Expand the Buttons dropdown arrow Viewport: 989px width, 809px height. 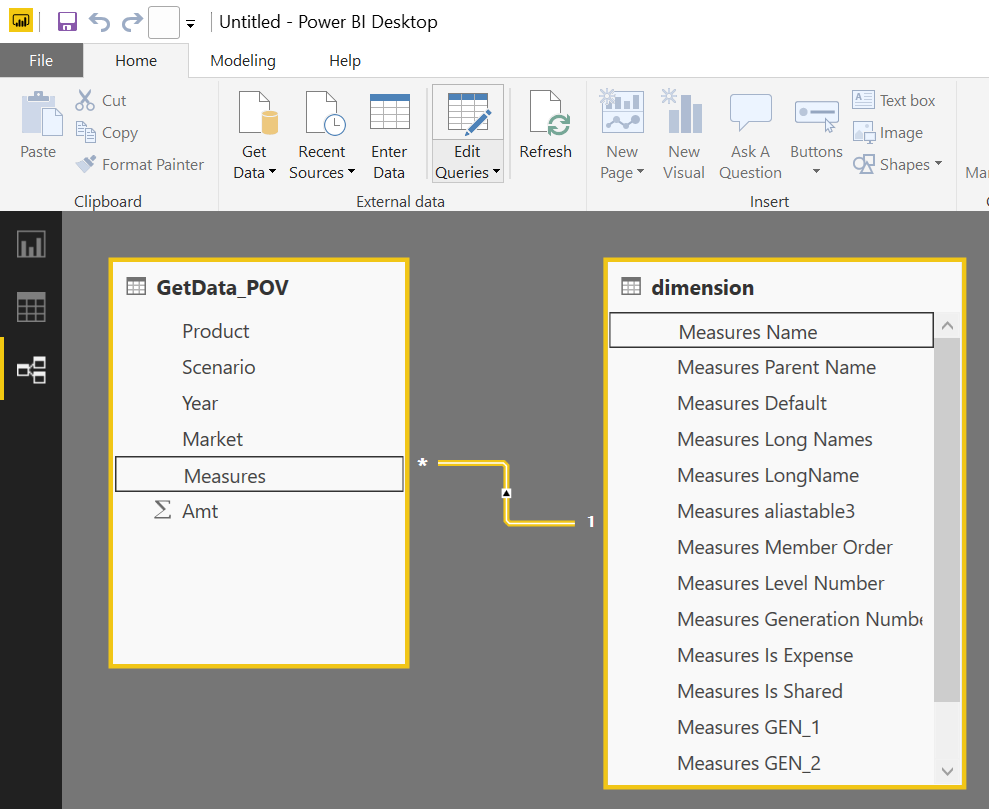point(816,172)
